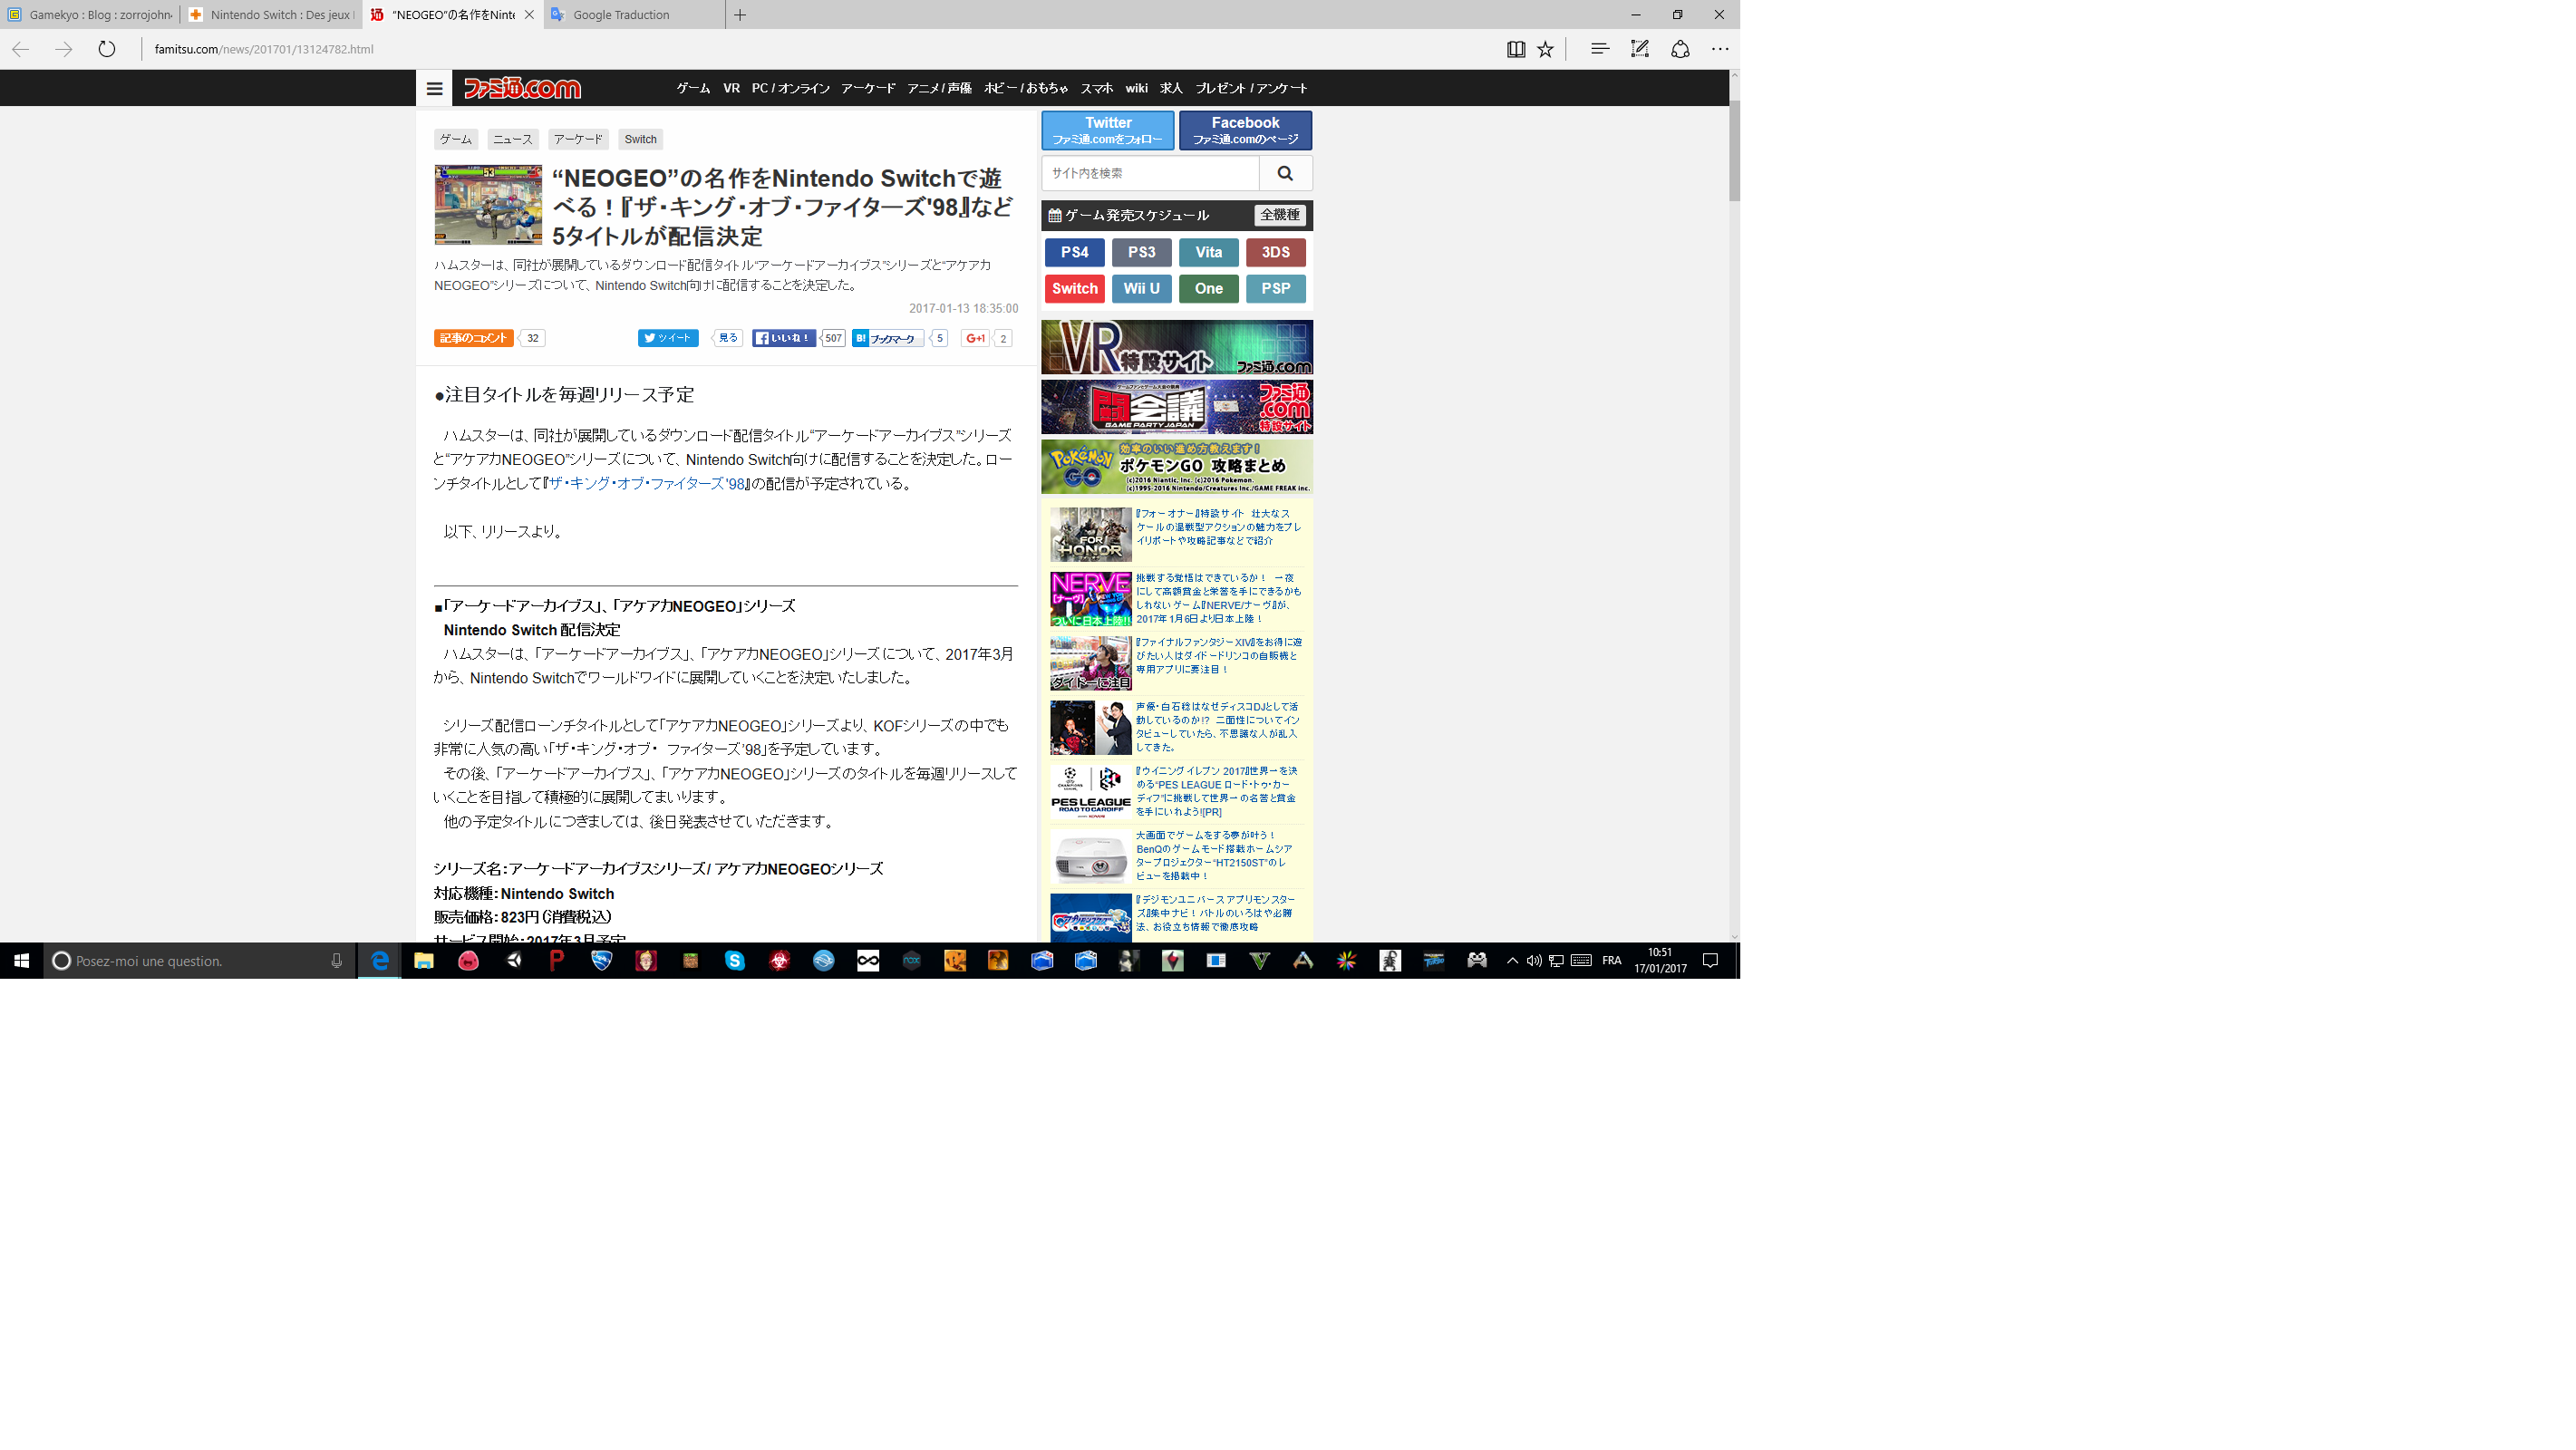Open Rocket League taskbar icon
The image size is (2576, 1450).
point(601,961)
